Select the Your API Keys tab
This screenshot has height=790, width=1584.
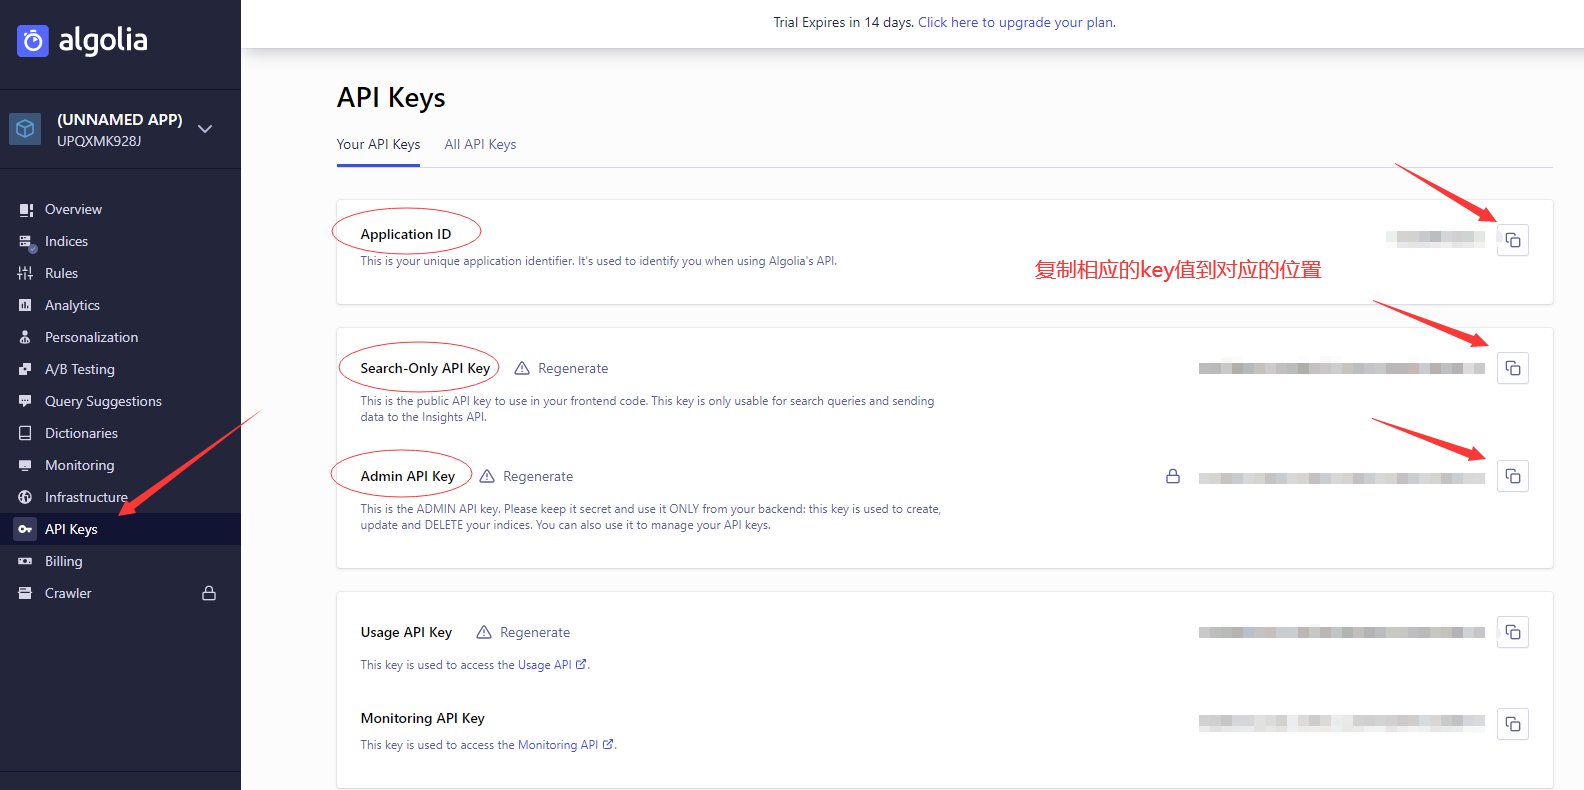378,144
